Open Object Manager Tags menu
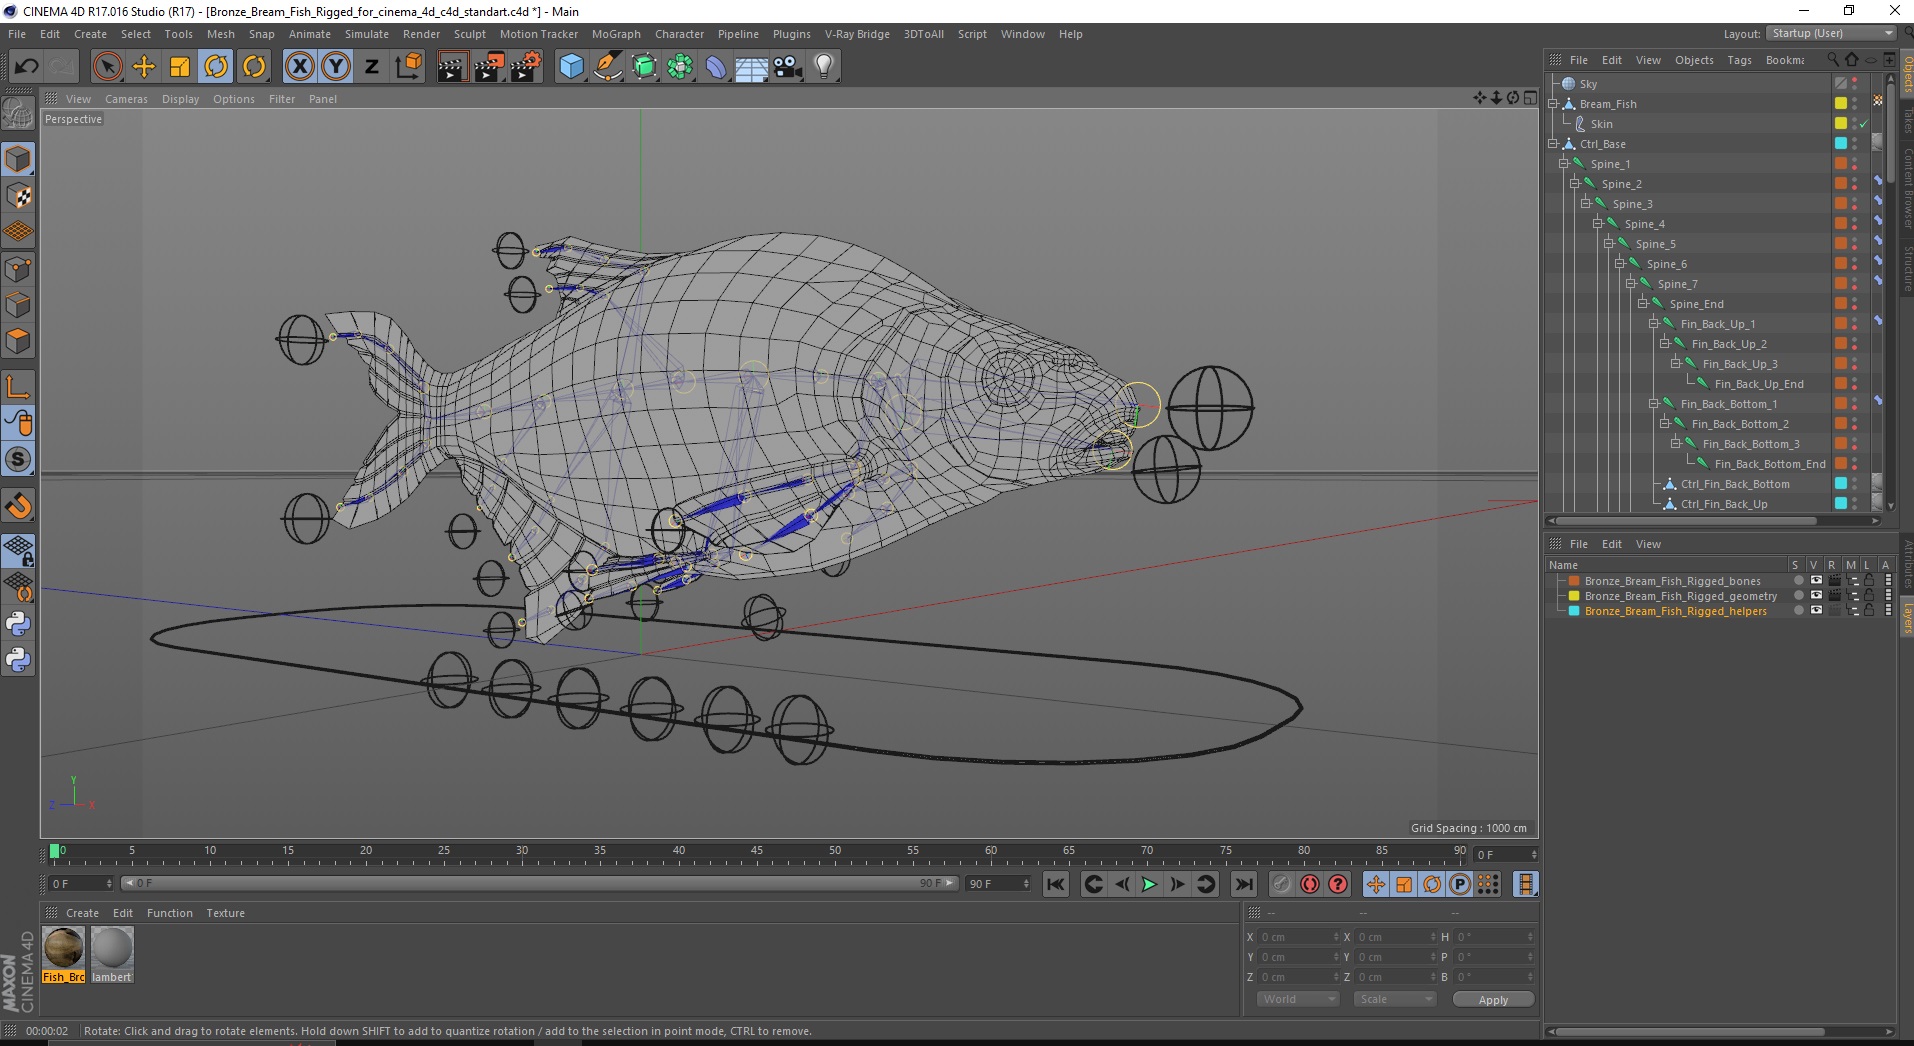This screenshot has height=1046, width=1914. [1739, 60]
